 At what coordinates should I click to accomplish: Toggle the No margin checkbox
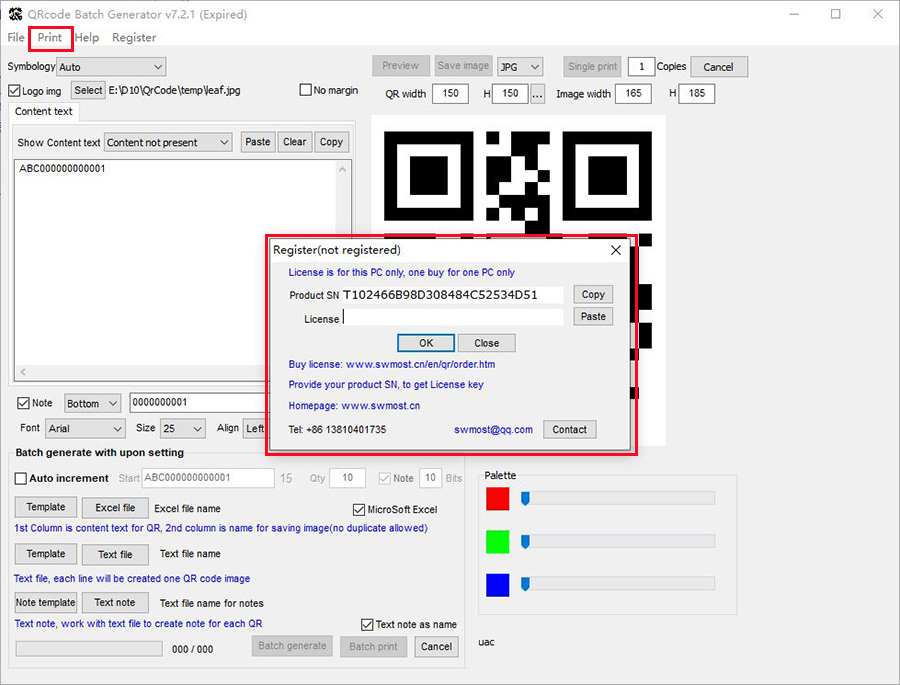click(305, 90)
